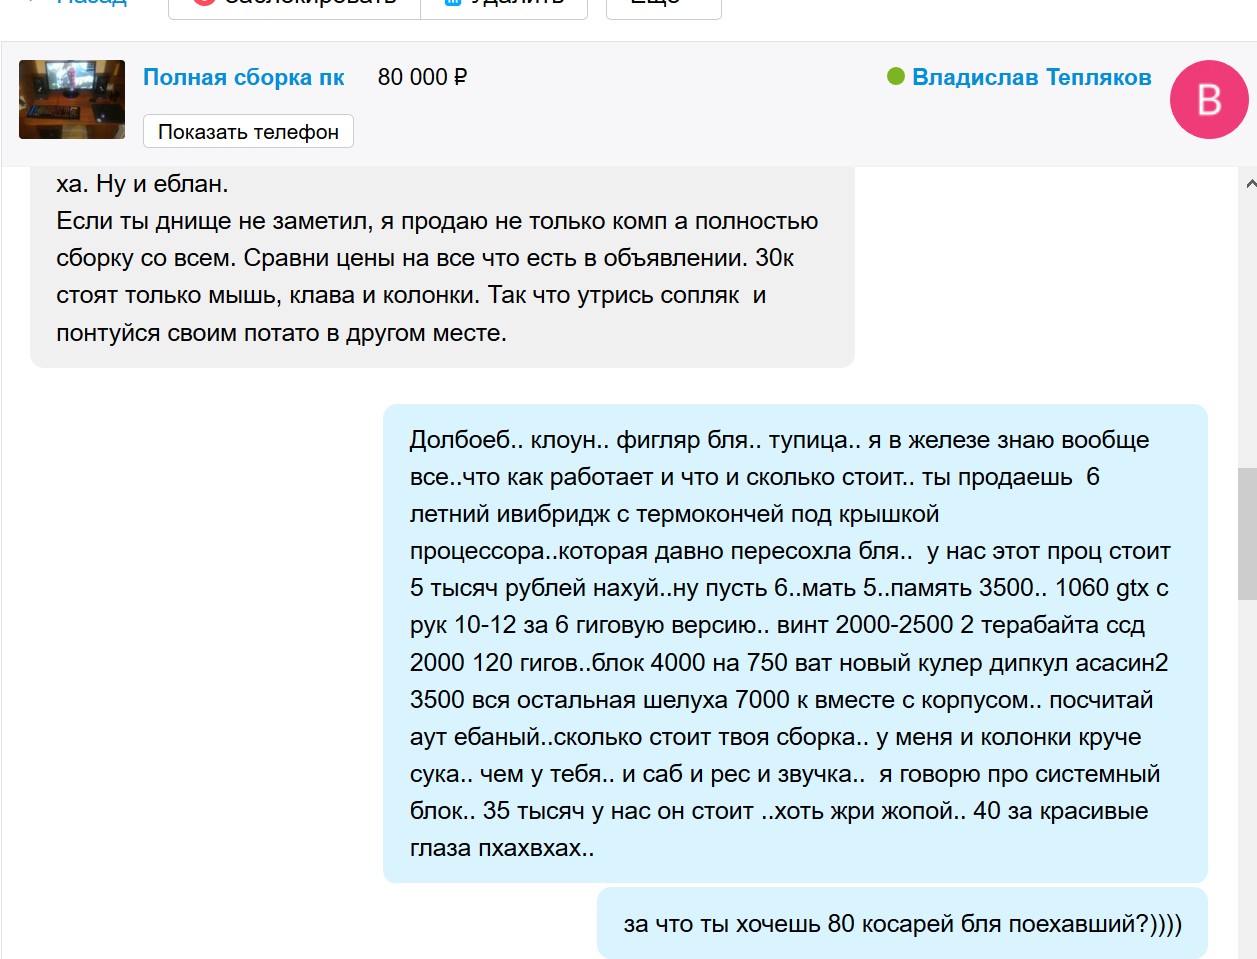Click the pink avatar circle with letter B
The height and width of the screenshot is (959, 1257).
point(1209,99)
